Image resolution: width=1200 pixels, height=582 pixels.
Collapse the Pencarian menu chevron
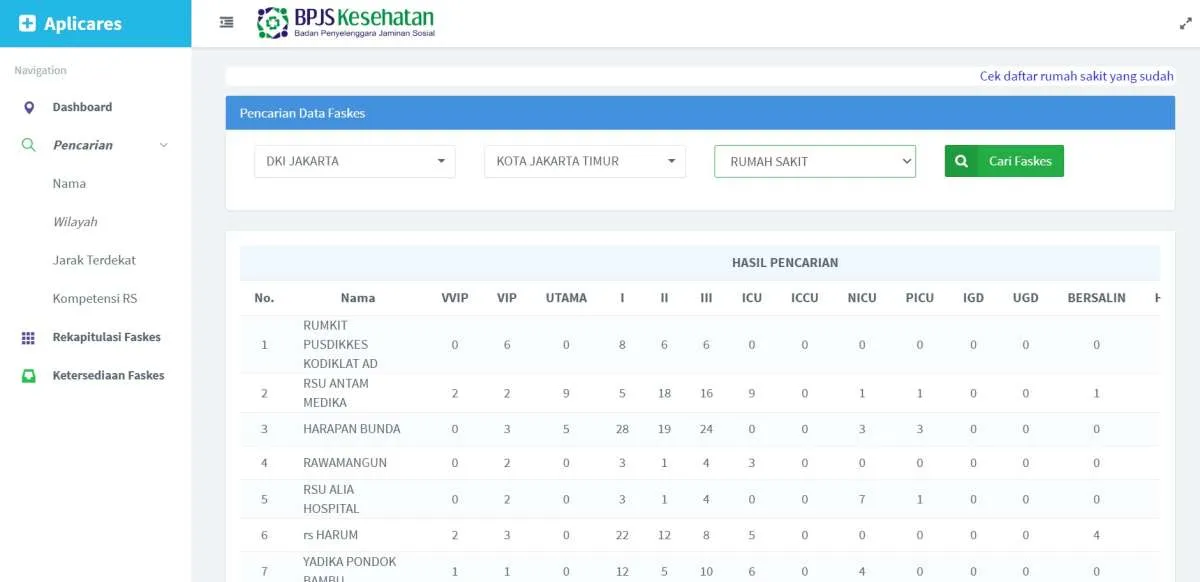pyautogui.click(x=164, y=145)
